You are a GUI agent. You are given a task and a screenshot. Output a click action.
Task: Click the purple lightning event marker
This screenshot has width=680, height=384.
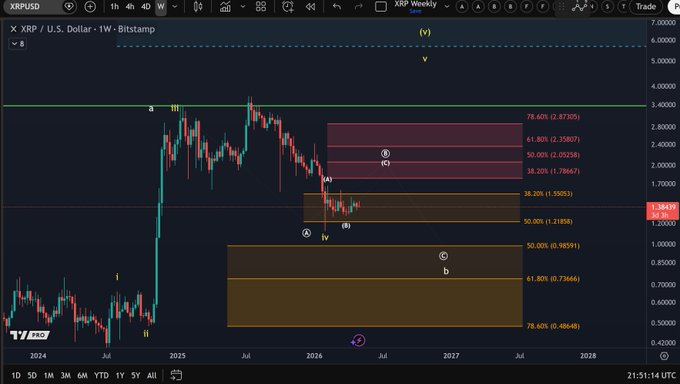[x=358, y=341]
